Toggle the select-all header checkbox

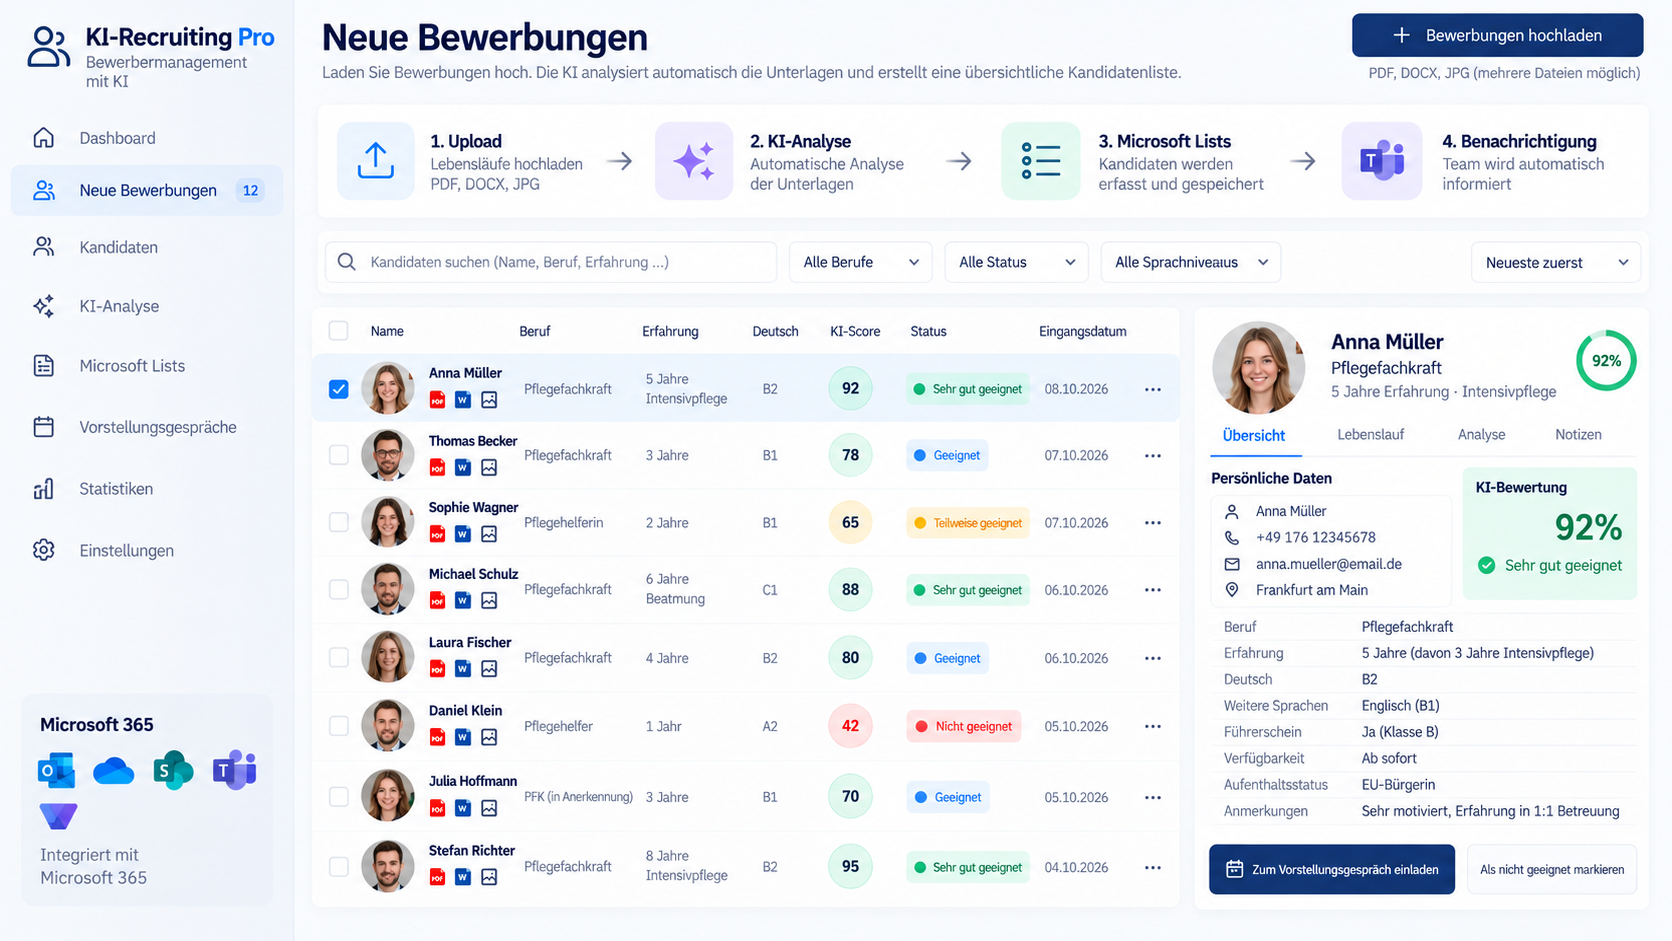[x=339, y=331]
